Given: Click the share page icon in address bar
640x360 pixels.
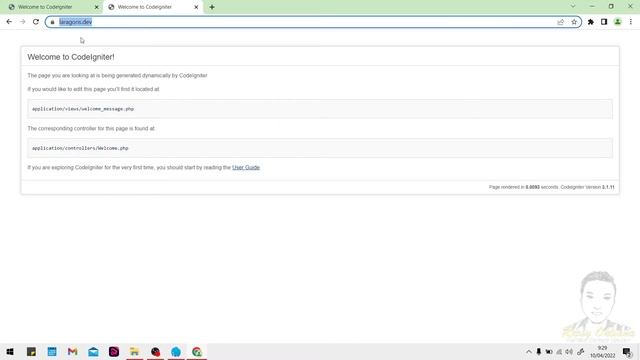Looking at the screenshot, I should point(560,22).
